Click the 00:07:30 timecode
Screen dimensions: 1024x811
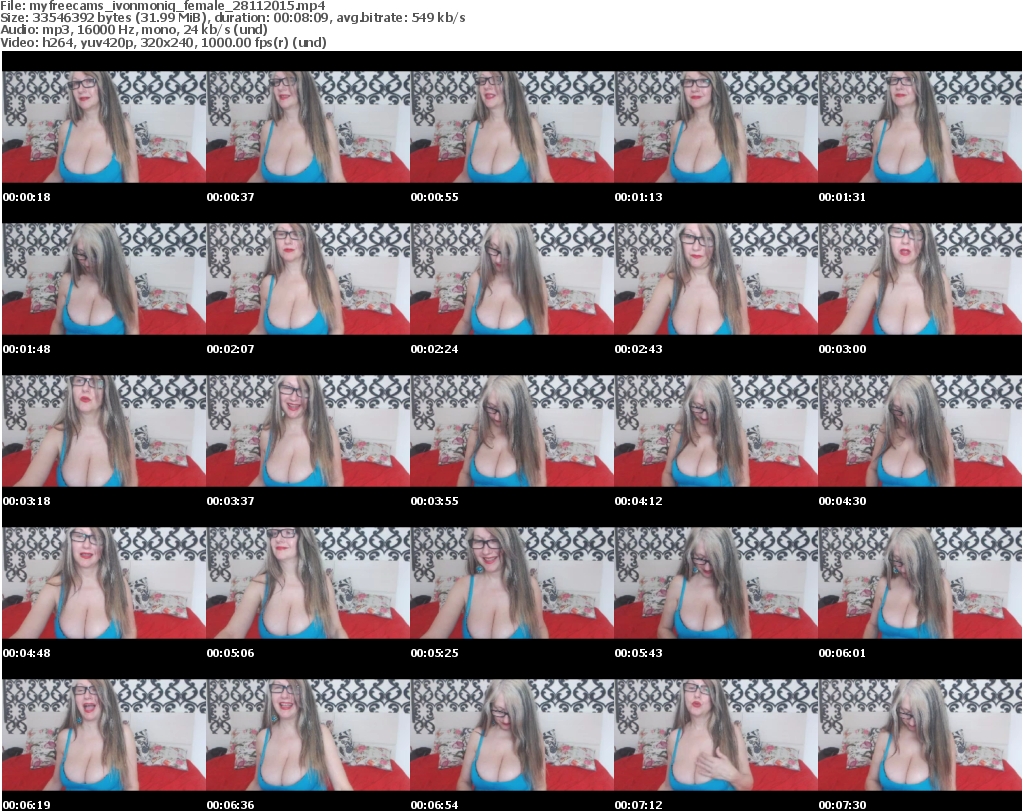(842, 805)
